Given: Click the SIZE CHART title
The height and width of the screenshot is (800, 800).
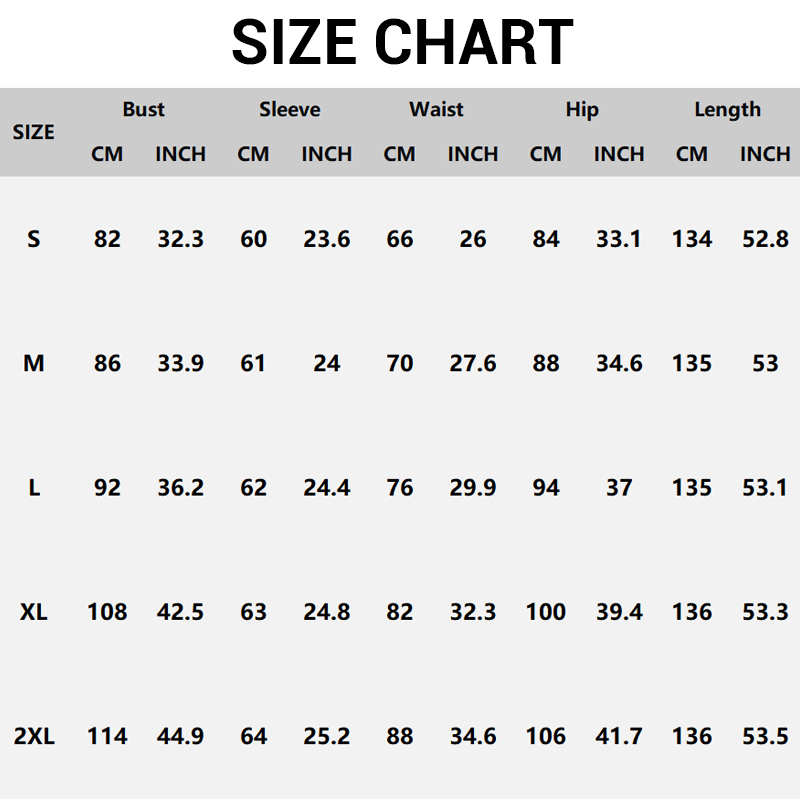Looking at the screenshot, I should click(401, 43).
